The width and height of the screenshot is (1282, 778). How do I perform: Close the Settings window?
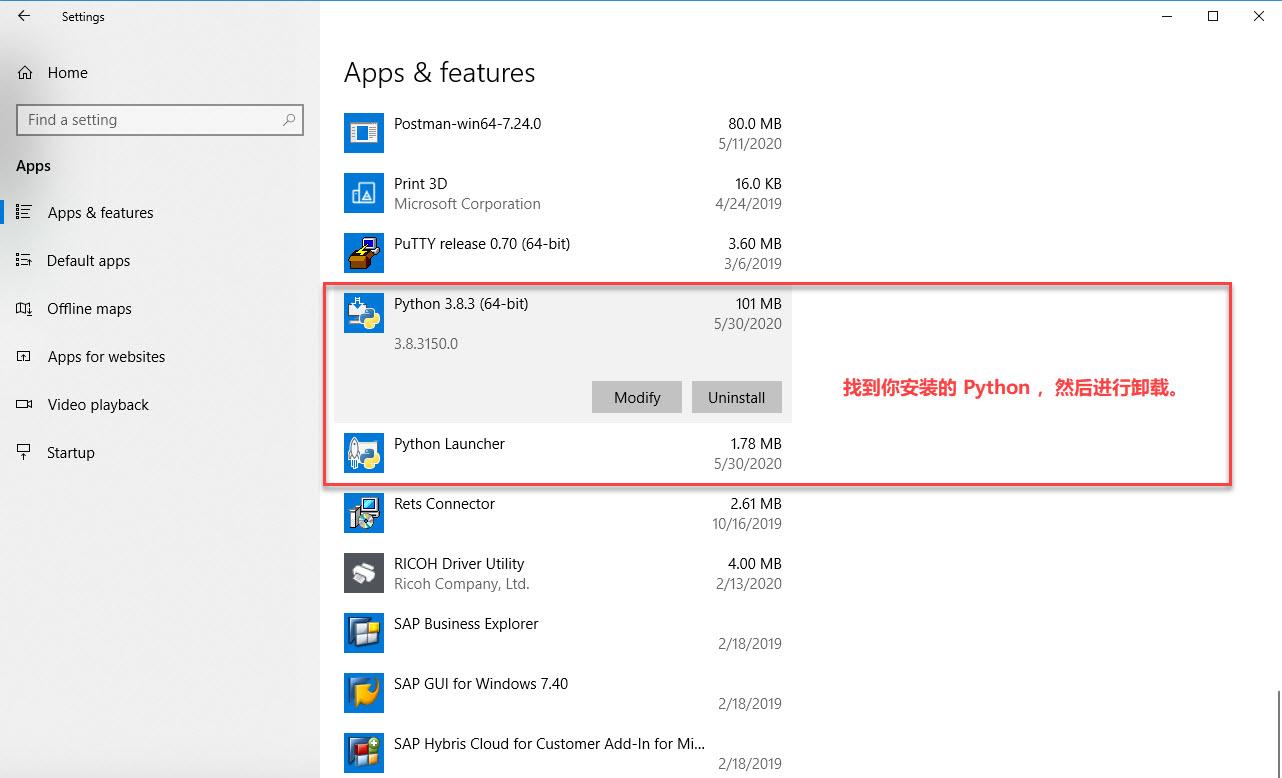pos(1259,16)
